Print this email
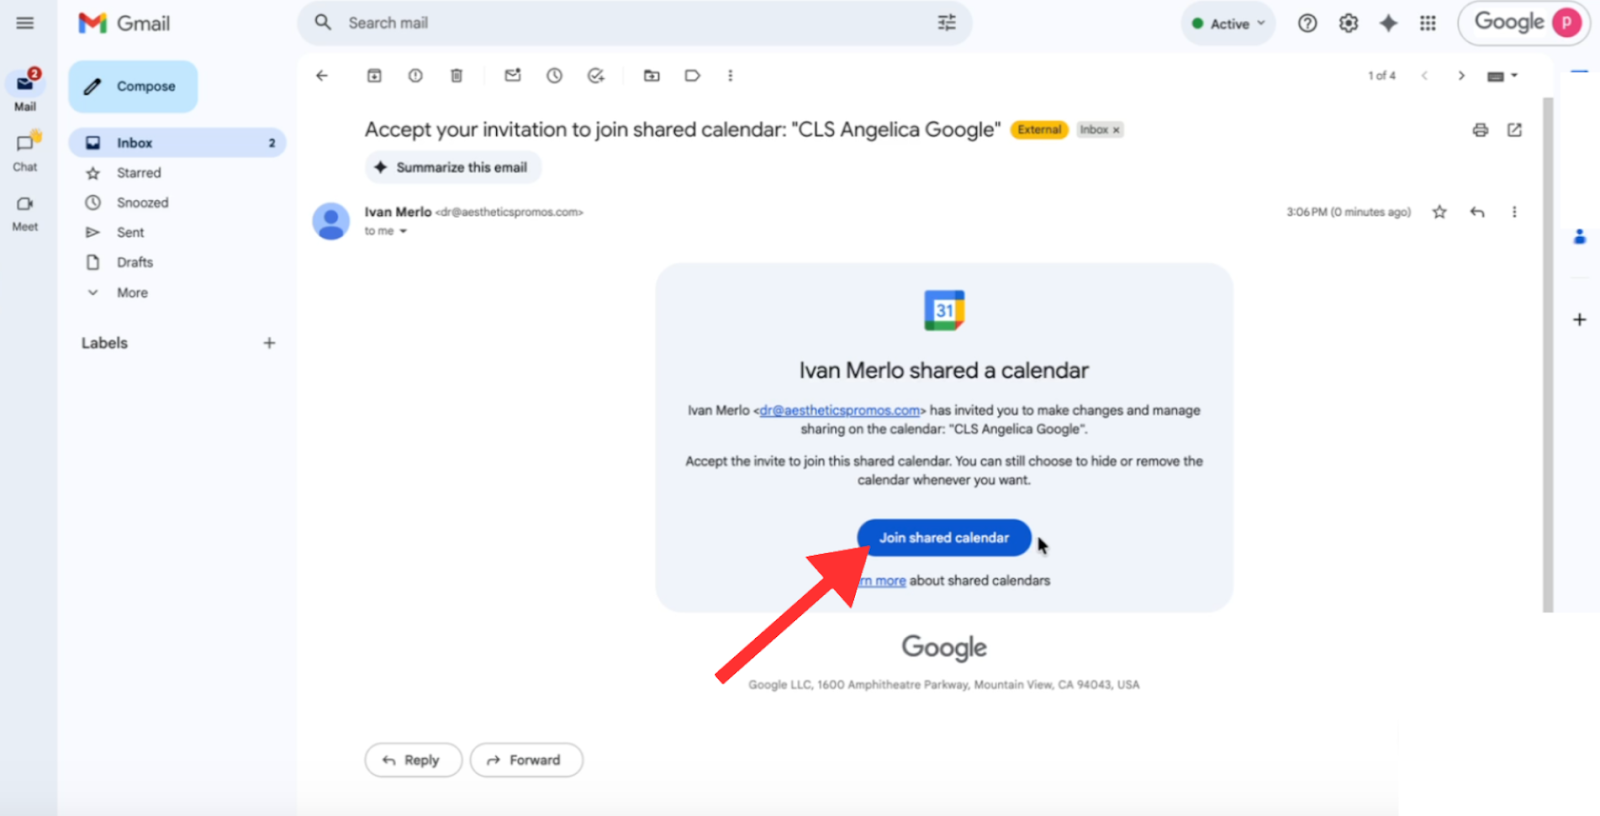1600x816 pixels. [1480, 130]
